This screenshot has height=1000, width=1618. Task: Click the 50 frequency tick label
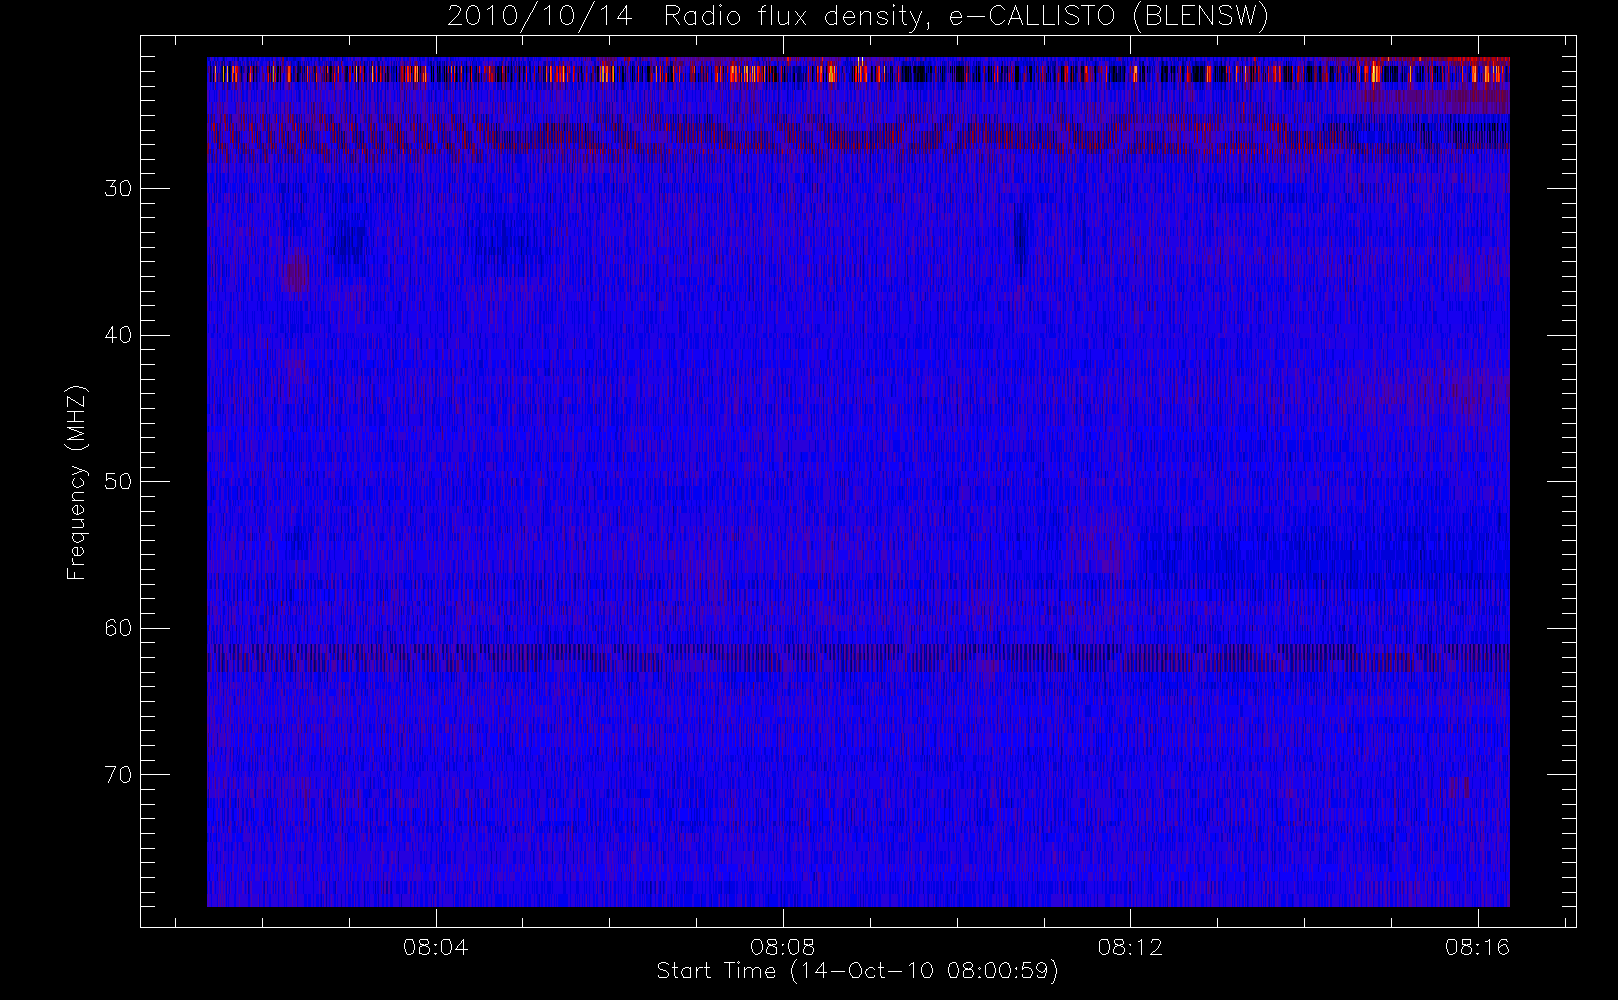119,482
